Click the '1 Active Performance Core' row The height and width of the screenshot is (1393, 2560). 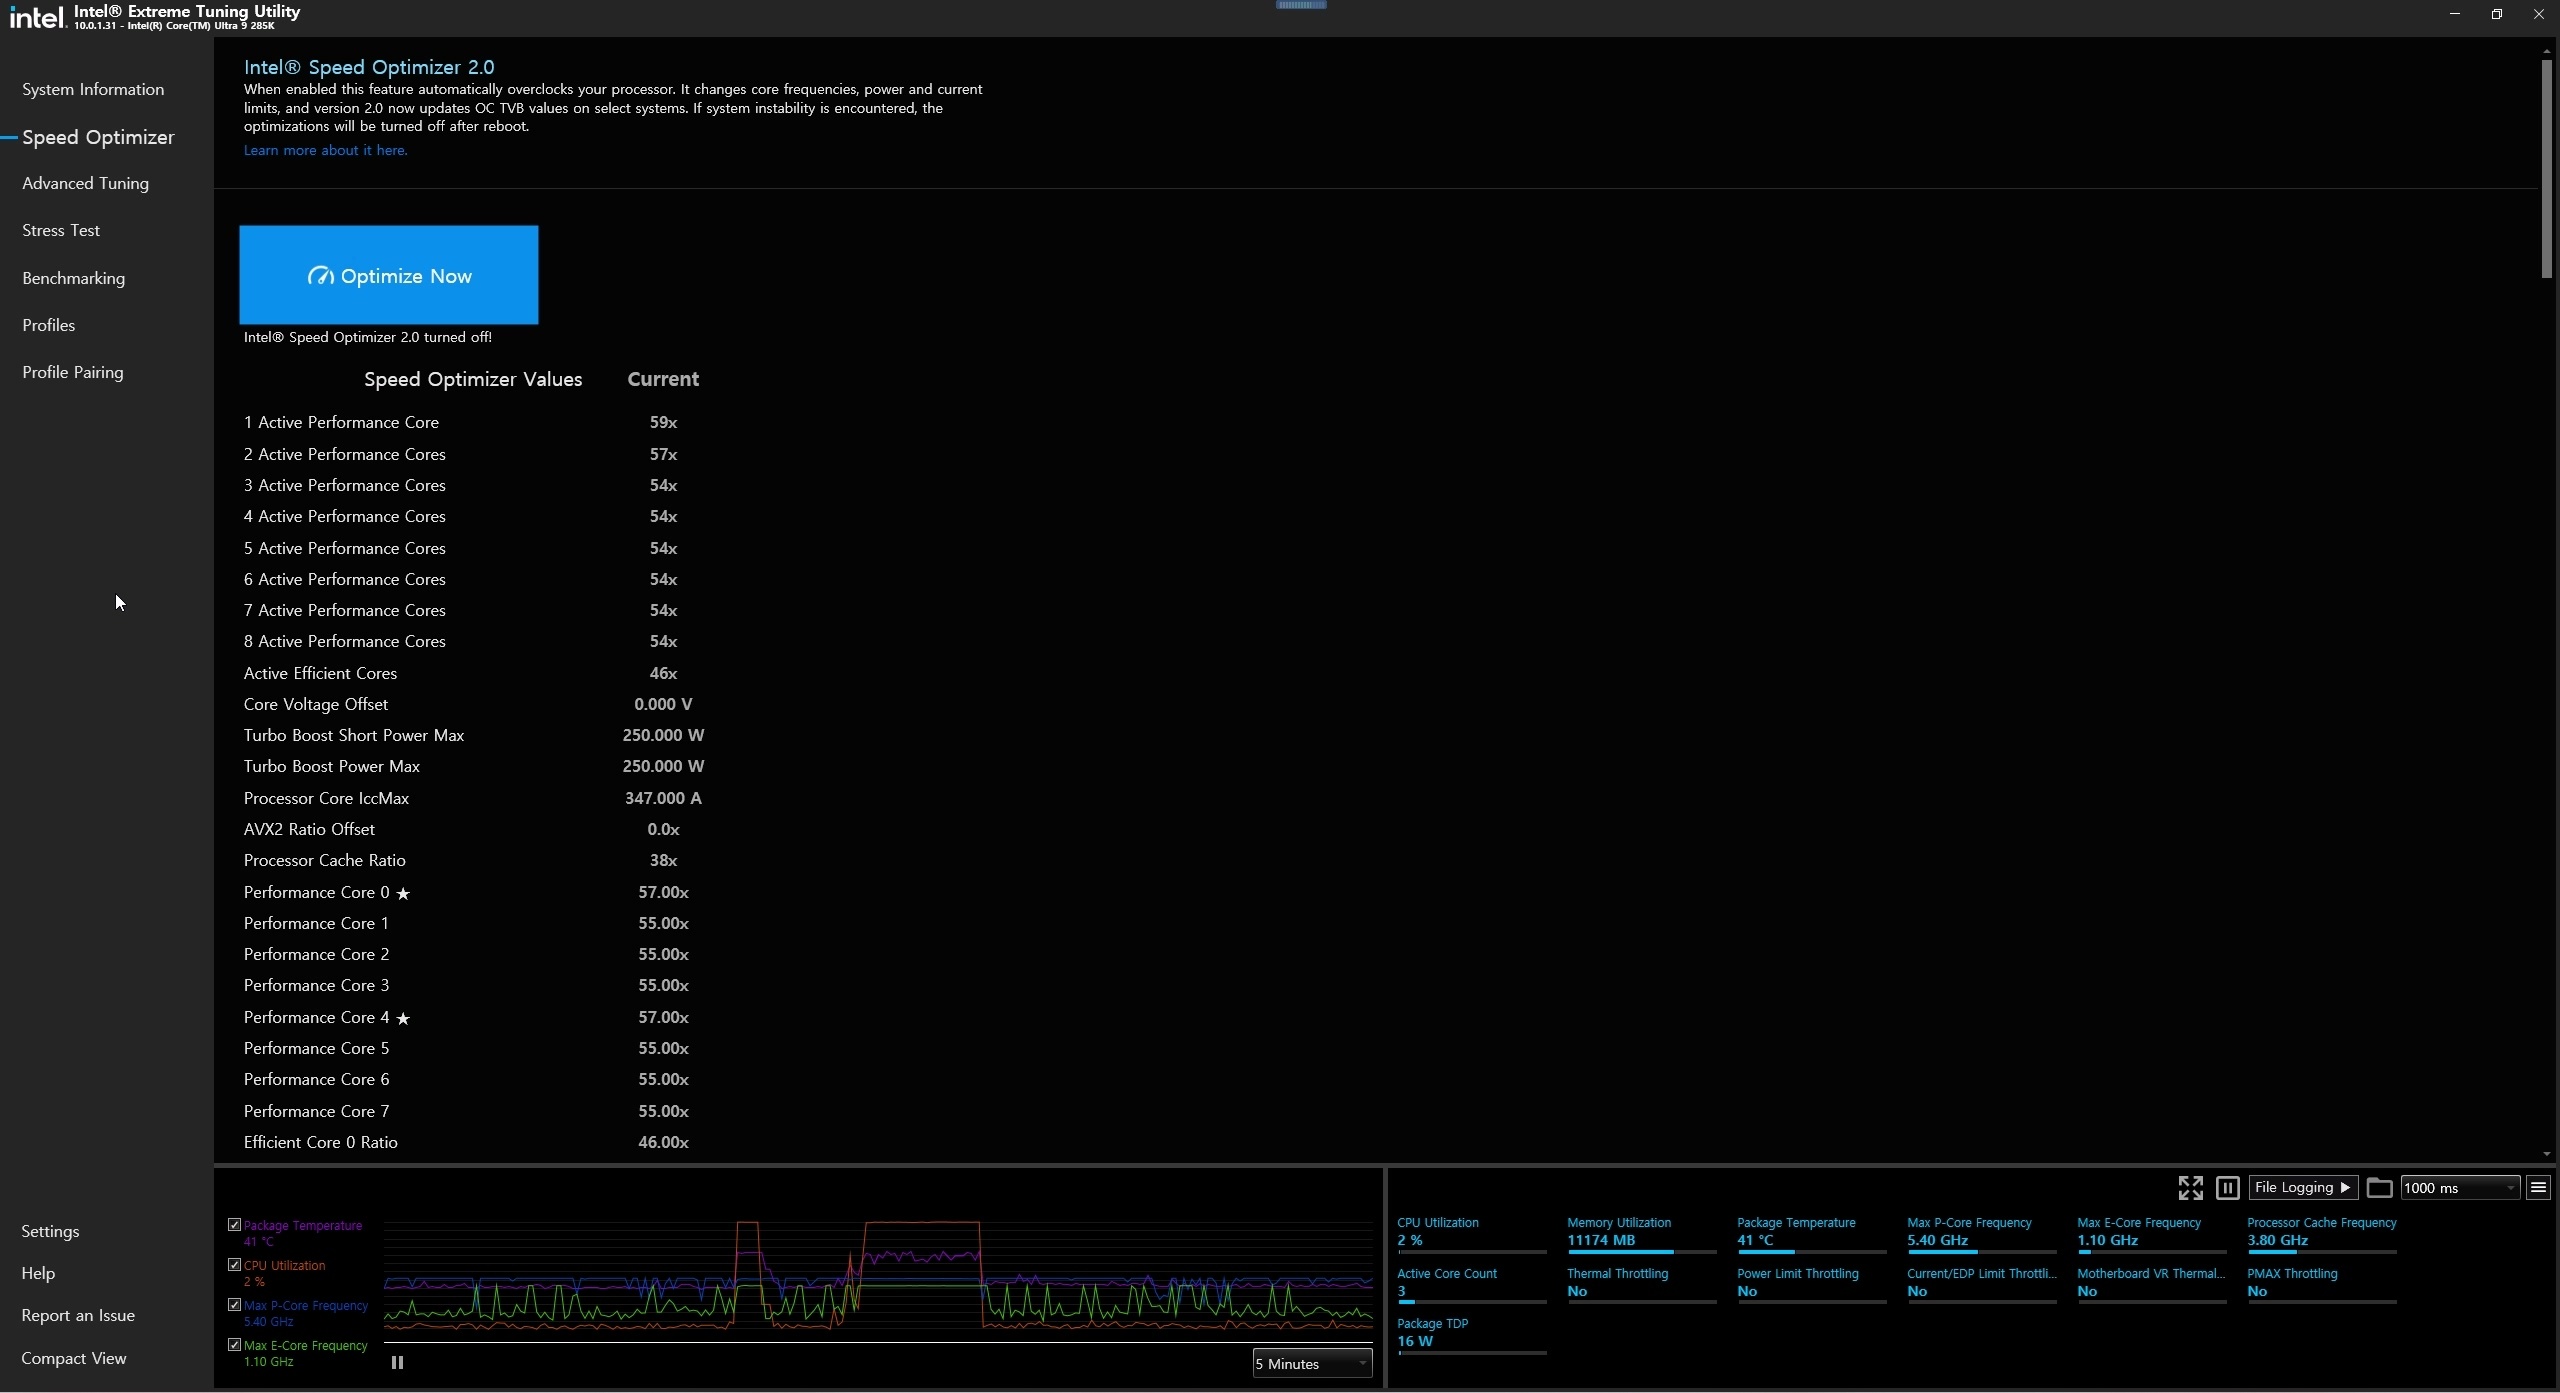pos(473,422)
